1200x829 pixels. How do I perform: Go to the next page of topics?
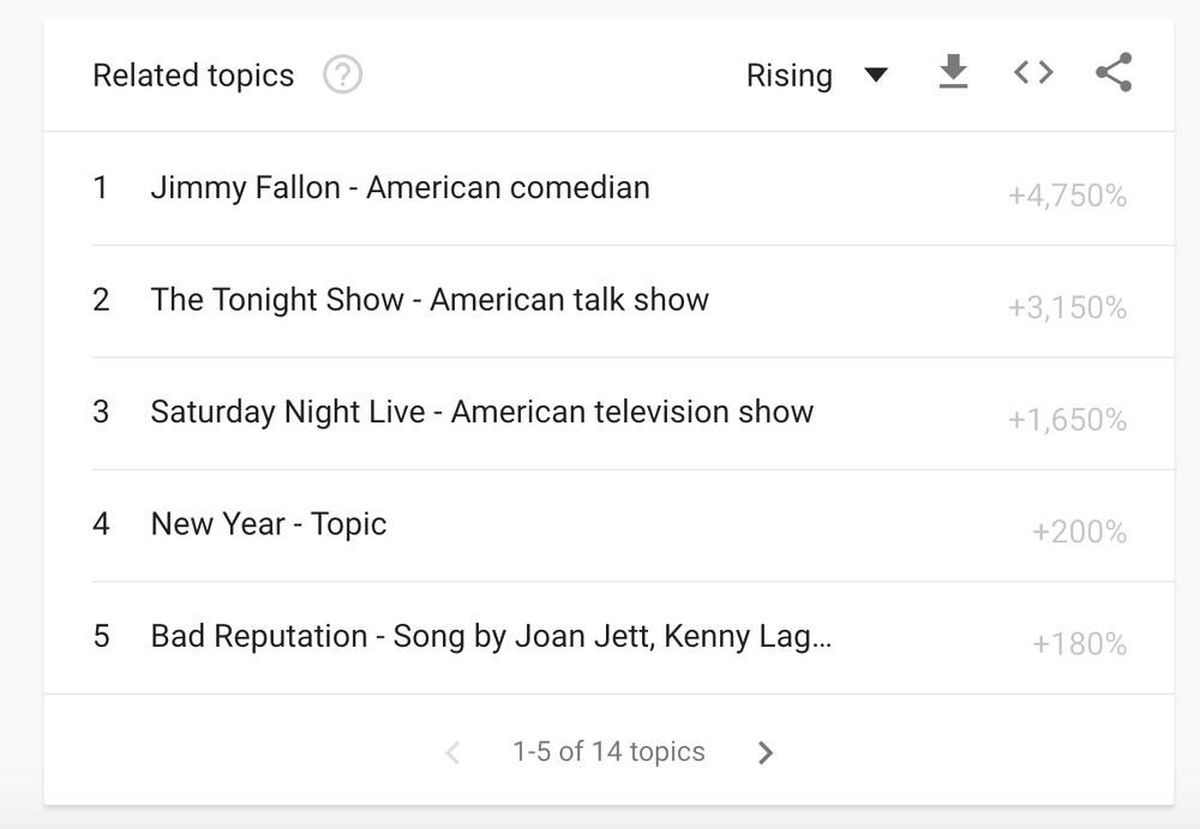point(765,752)
